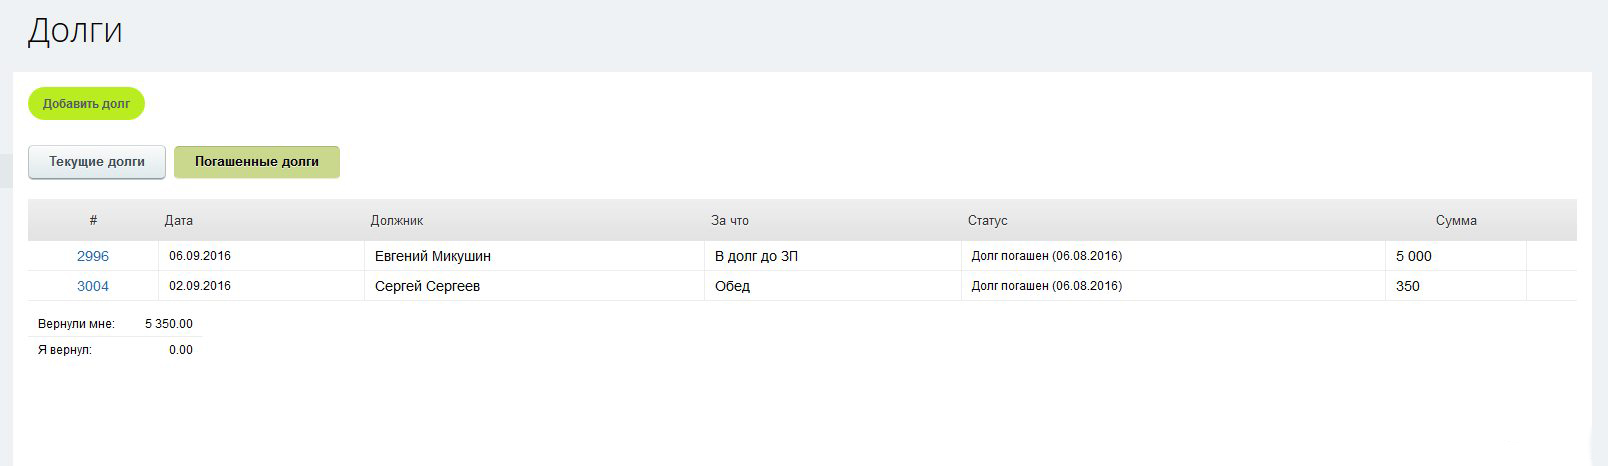1608x466 pixels.
Task: Click the Я вернул label
Action: click(x=65, y=350)
